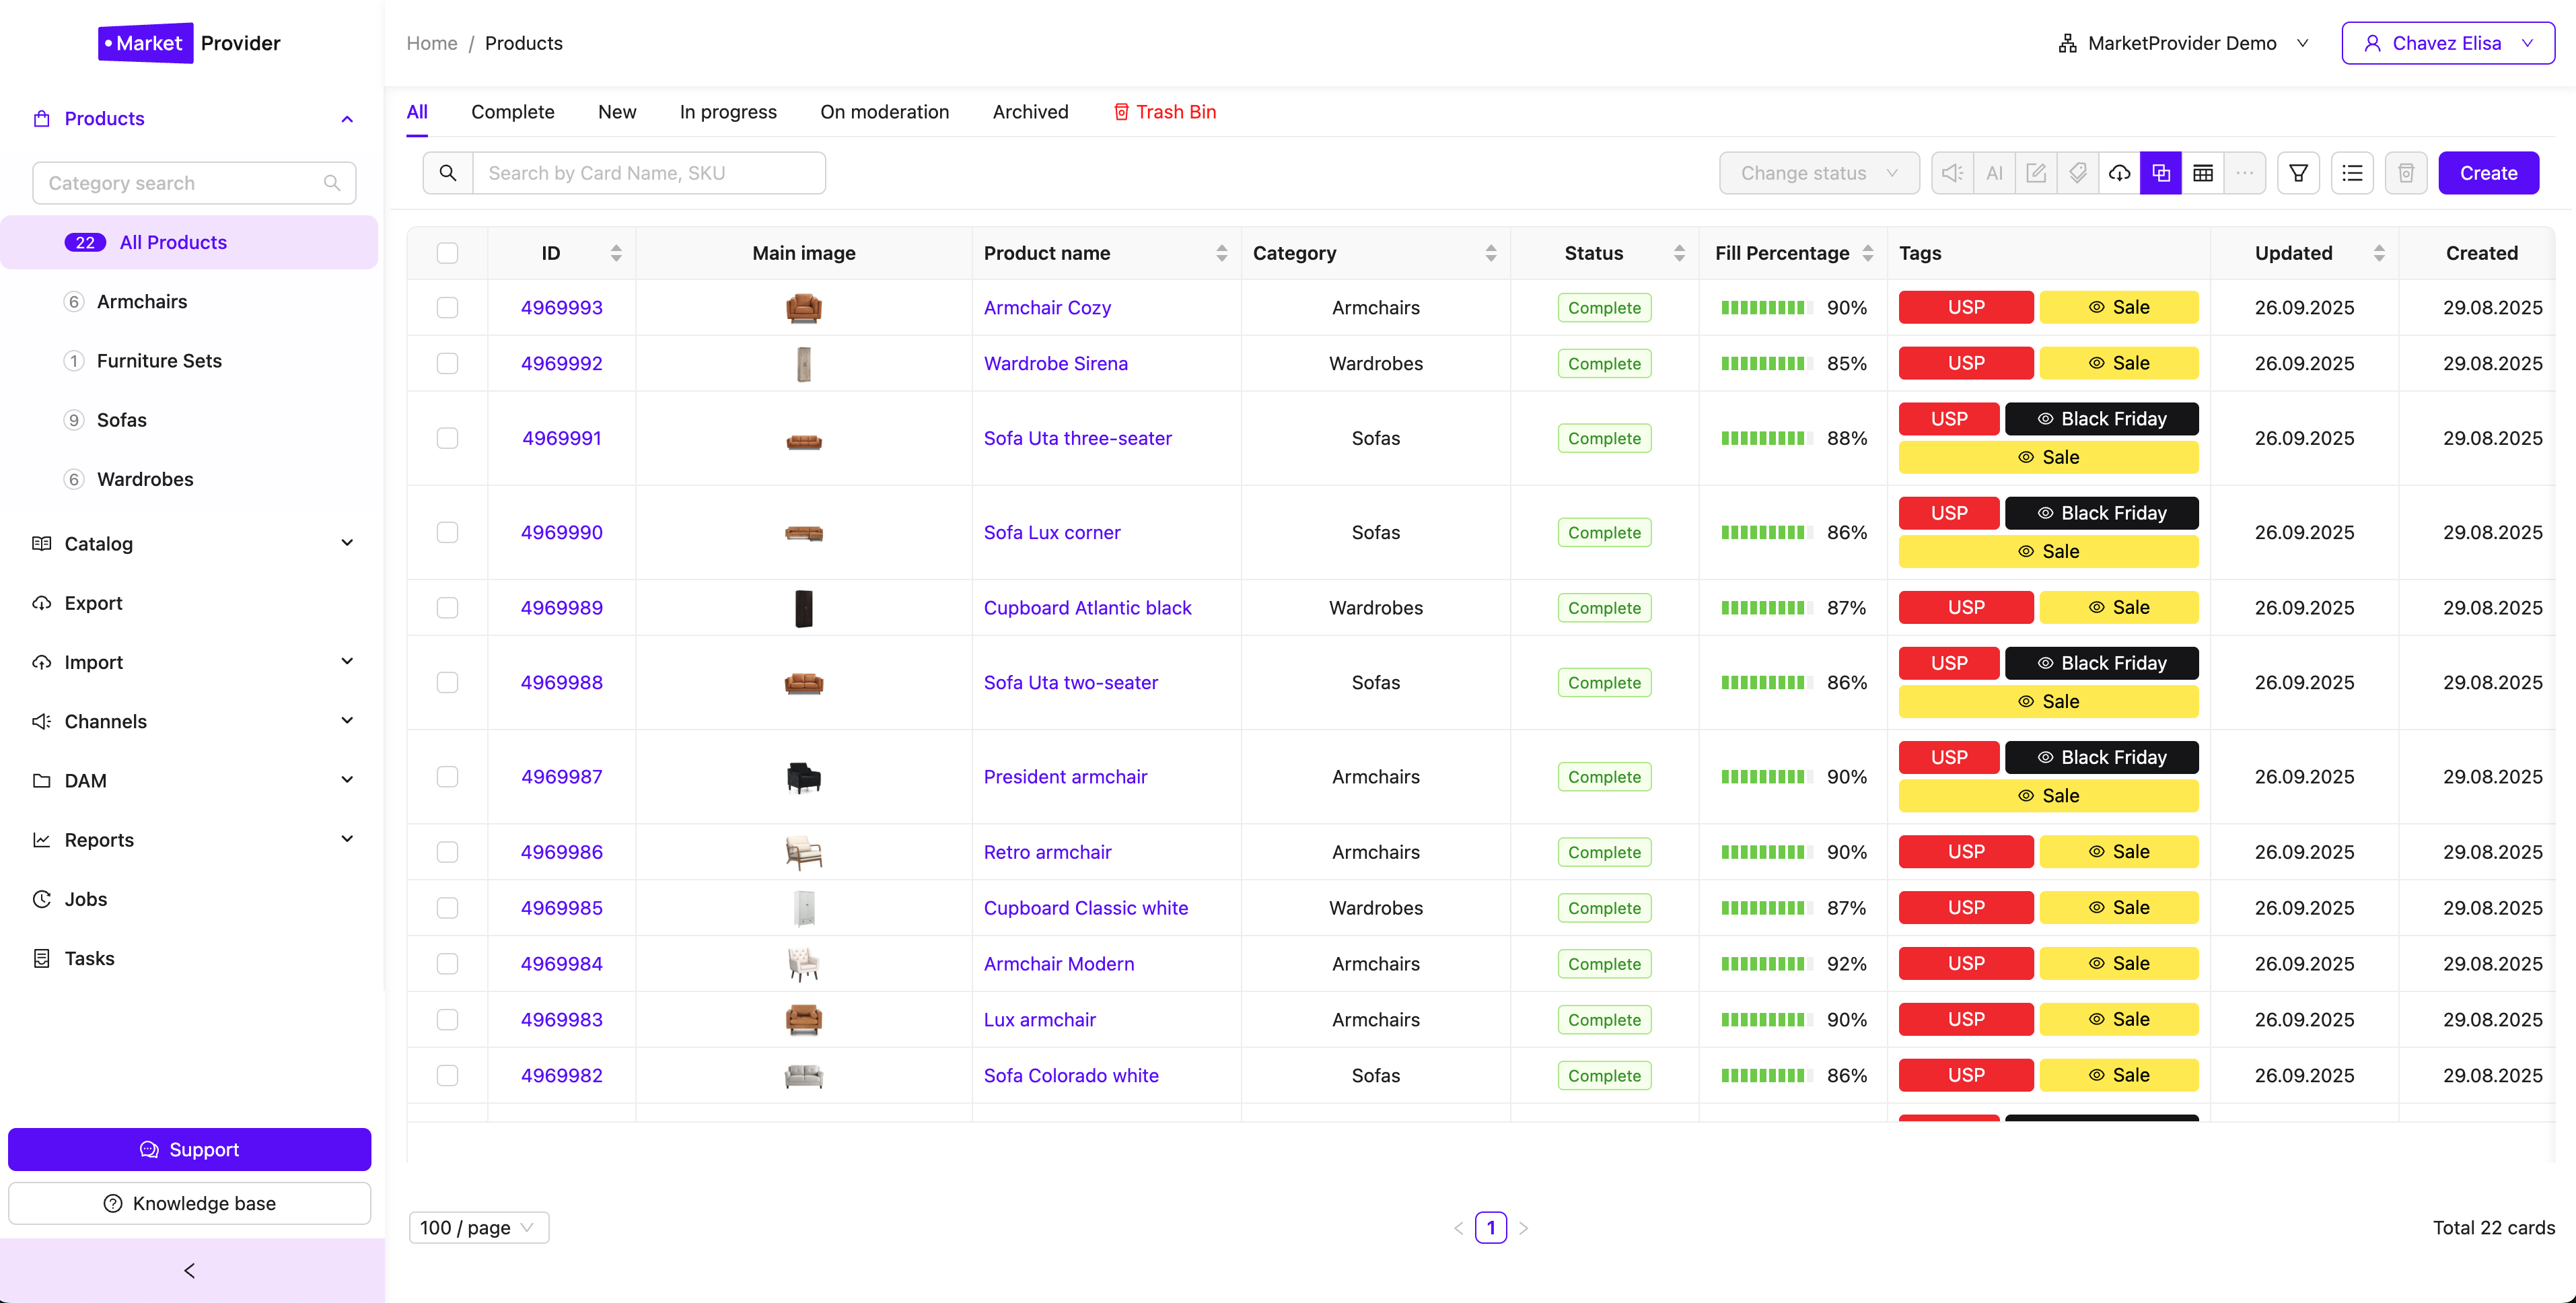This screenshot has height=1303, width=2576.
Task: Open the Chavez Elisa user dropdown
Action: pyautogui.click(x=2447, y=43)
